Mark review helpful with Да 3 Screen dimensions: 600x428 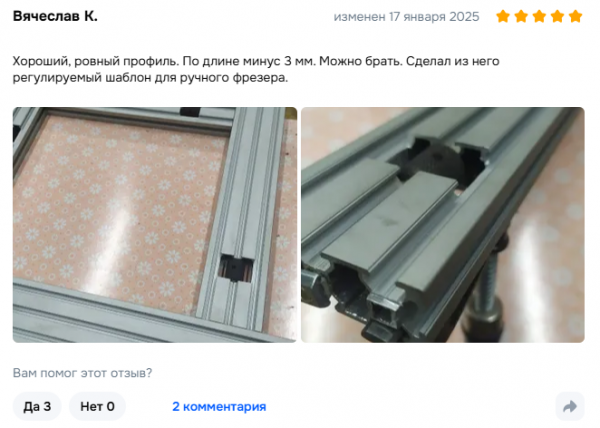(x=37, y=406)
